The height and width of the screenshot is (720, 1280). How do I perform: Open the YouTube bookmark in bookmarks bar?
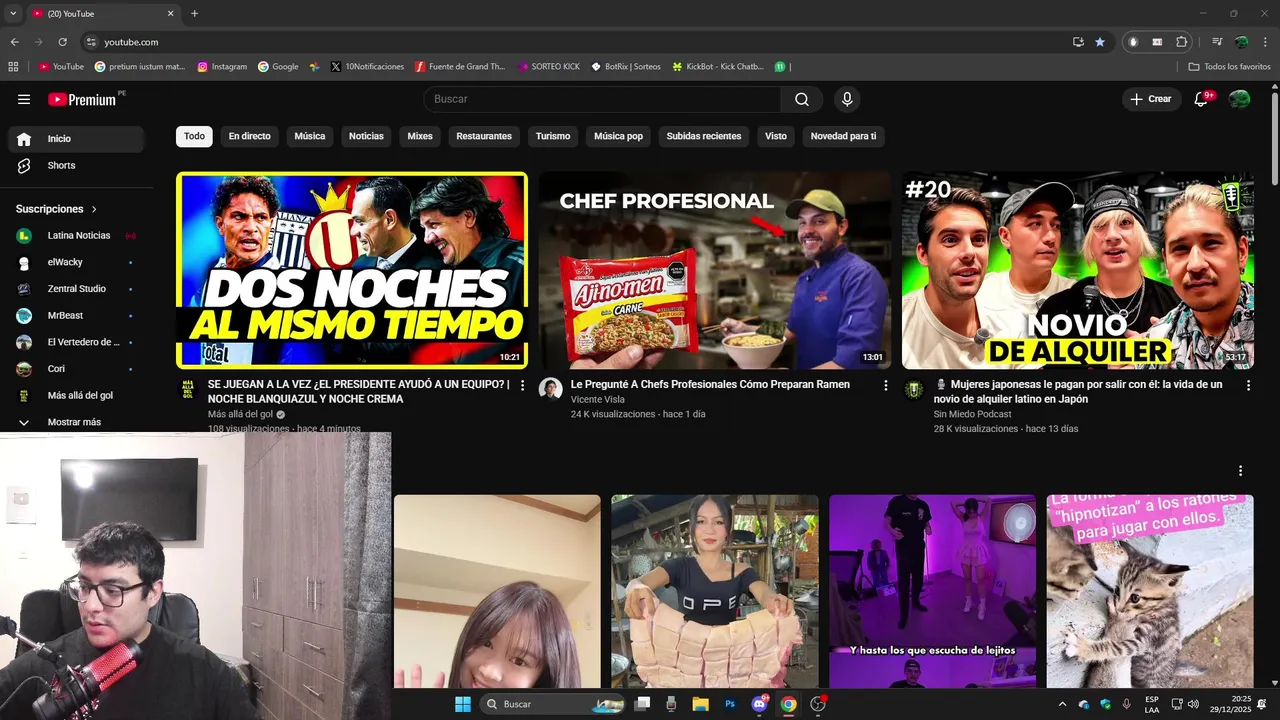coord(61,67)
